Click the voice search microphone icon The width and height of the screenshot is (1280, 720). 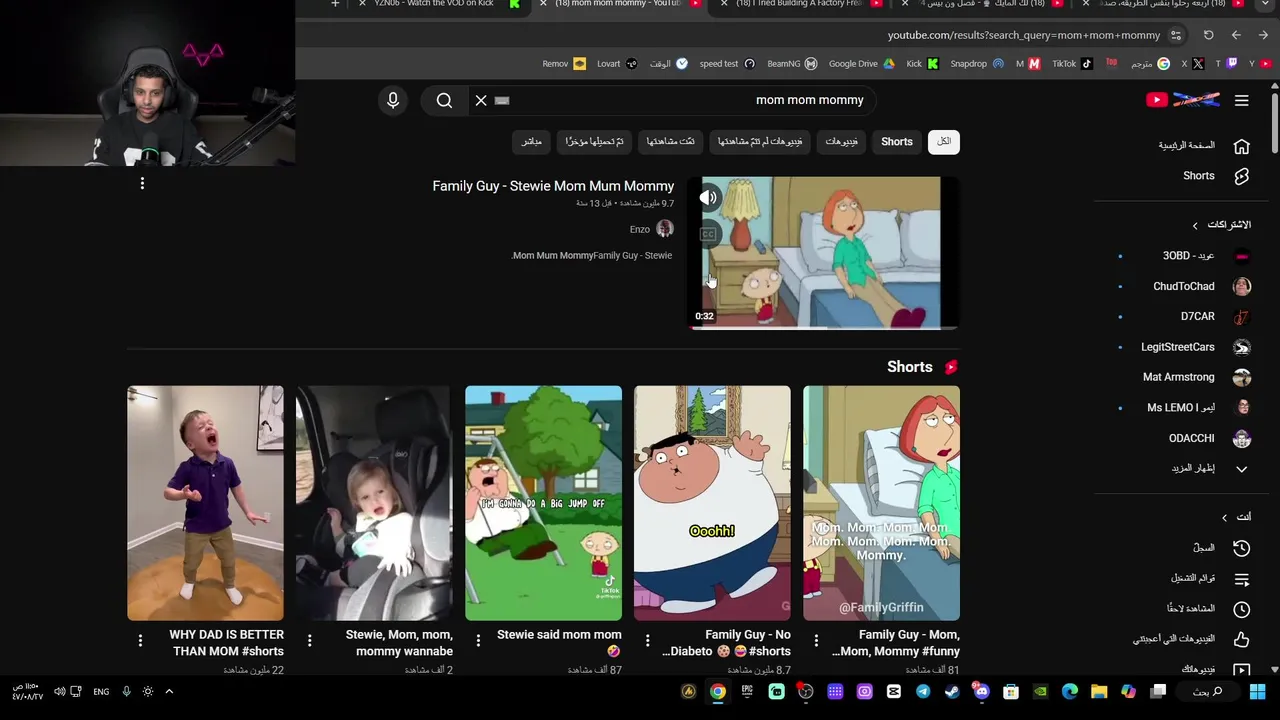393,100
